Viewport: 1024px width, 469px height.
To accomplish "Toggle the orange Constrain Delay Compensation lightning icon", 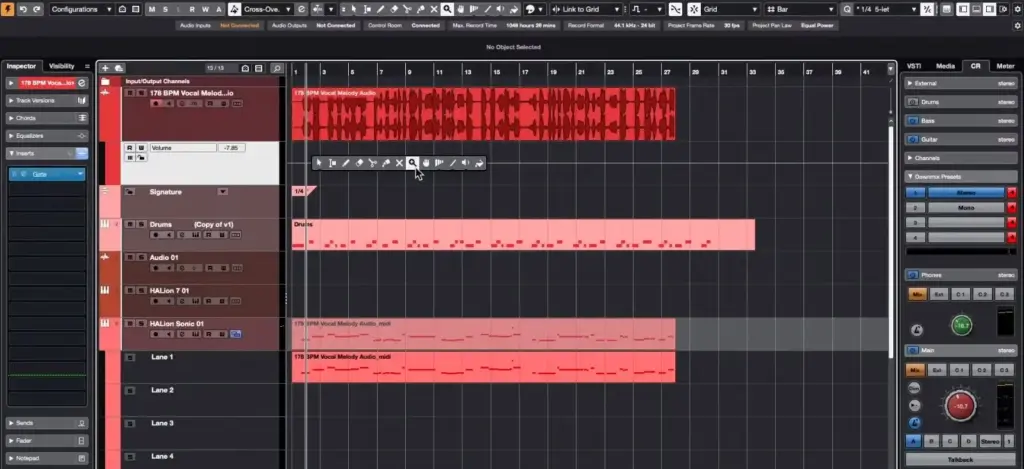I will tap(8, 9).
